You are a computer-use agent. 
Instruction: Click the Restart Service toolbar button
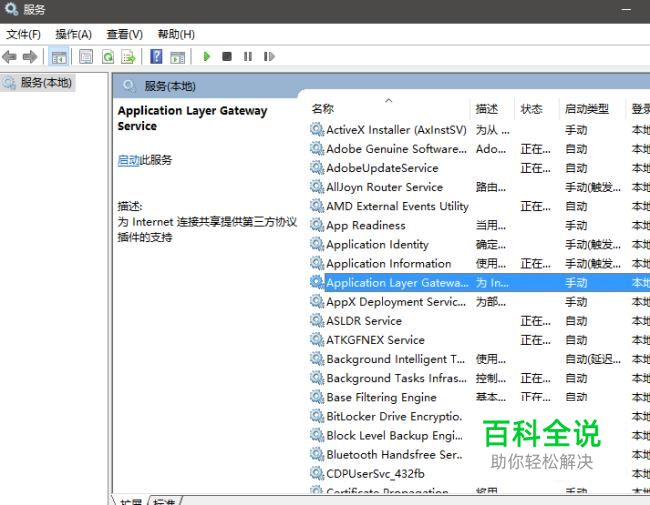point(269,56)
